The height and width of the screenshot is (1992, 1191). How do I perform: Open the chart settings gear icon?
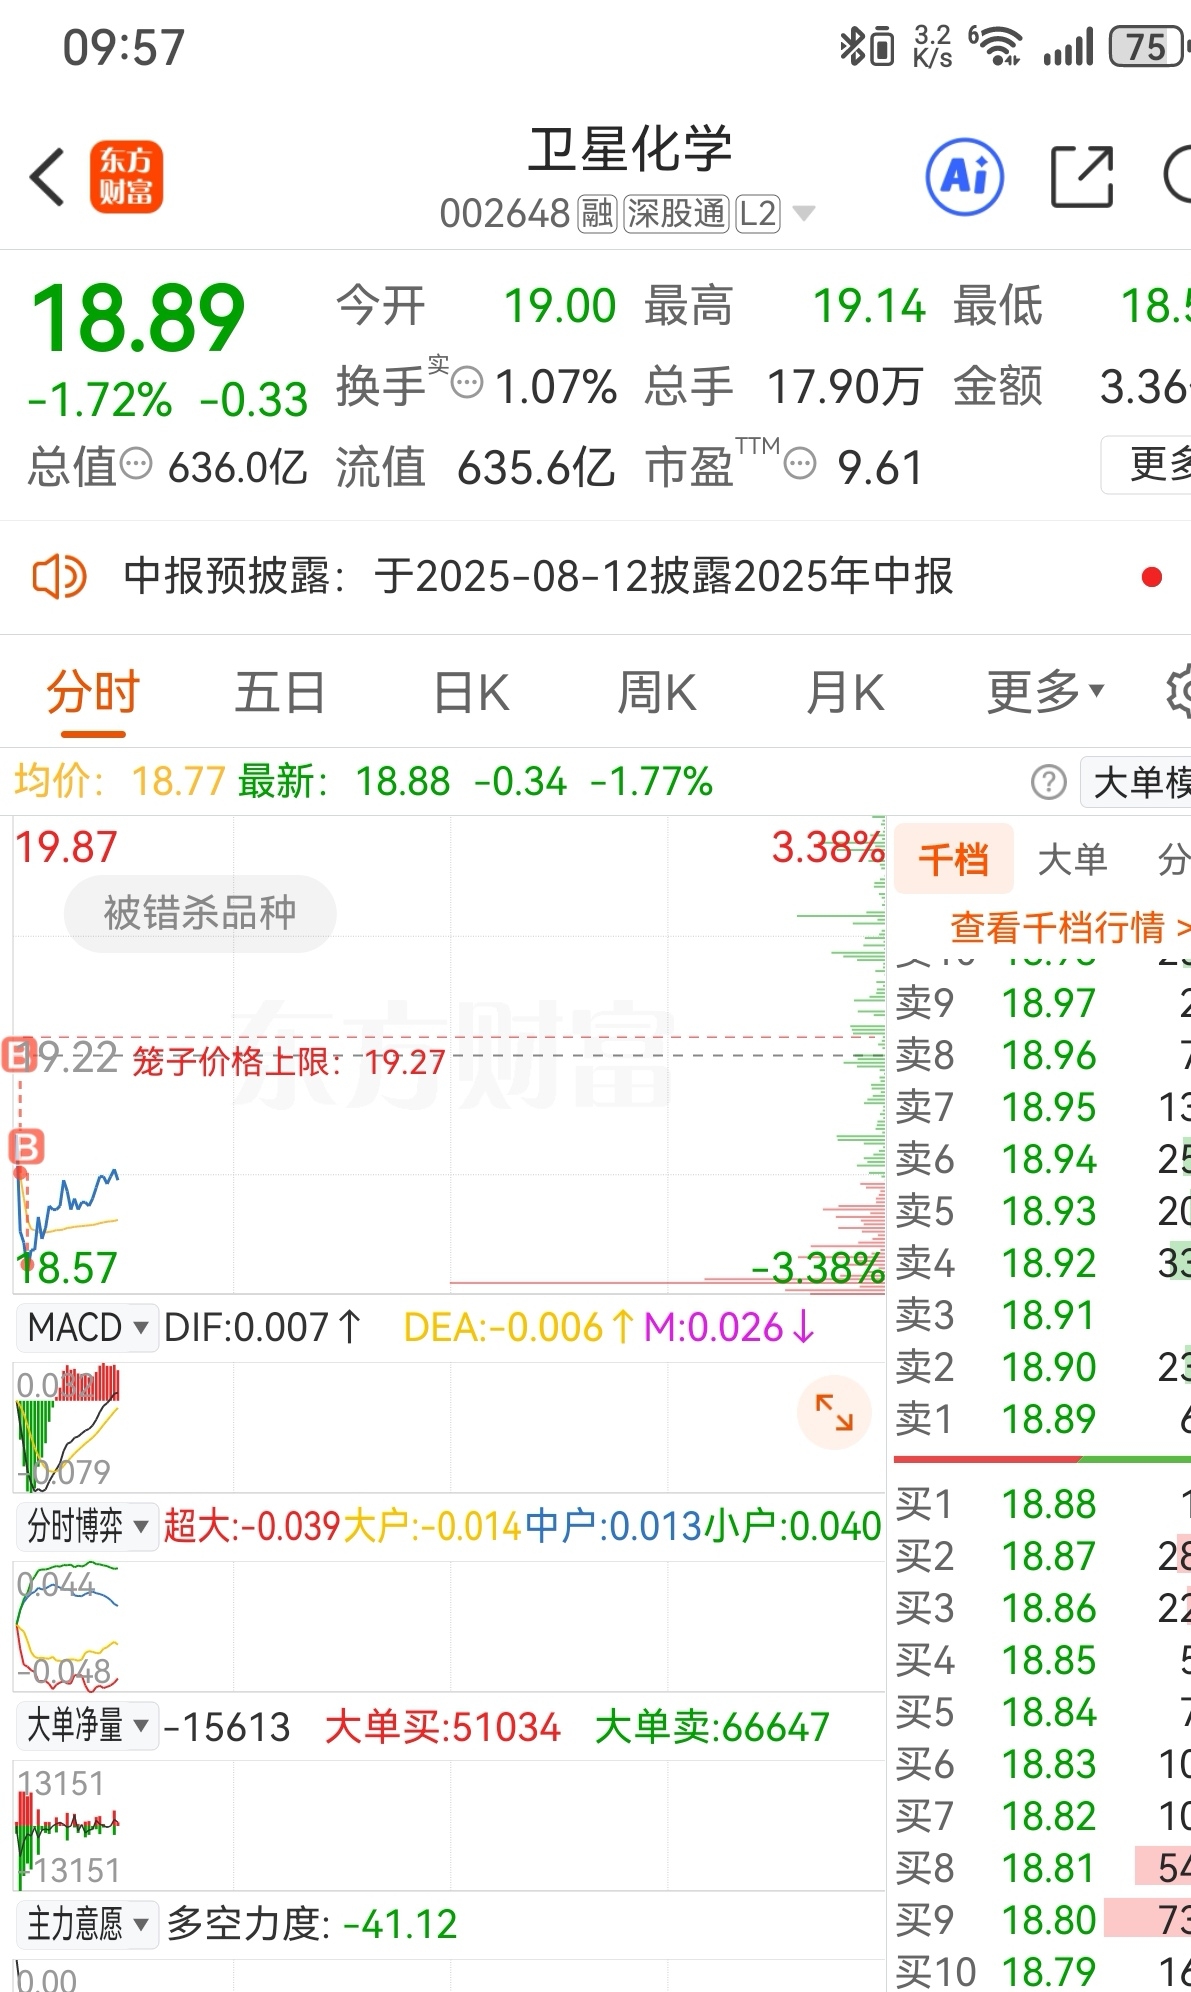tap(1178, 690)
